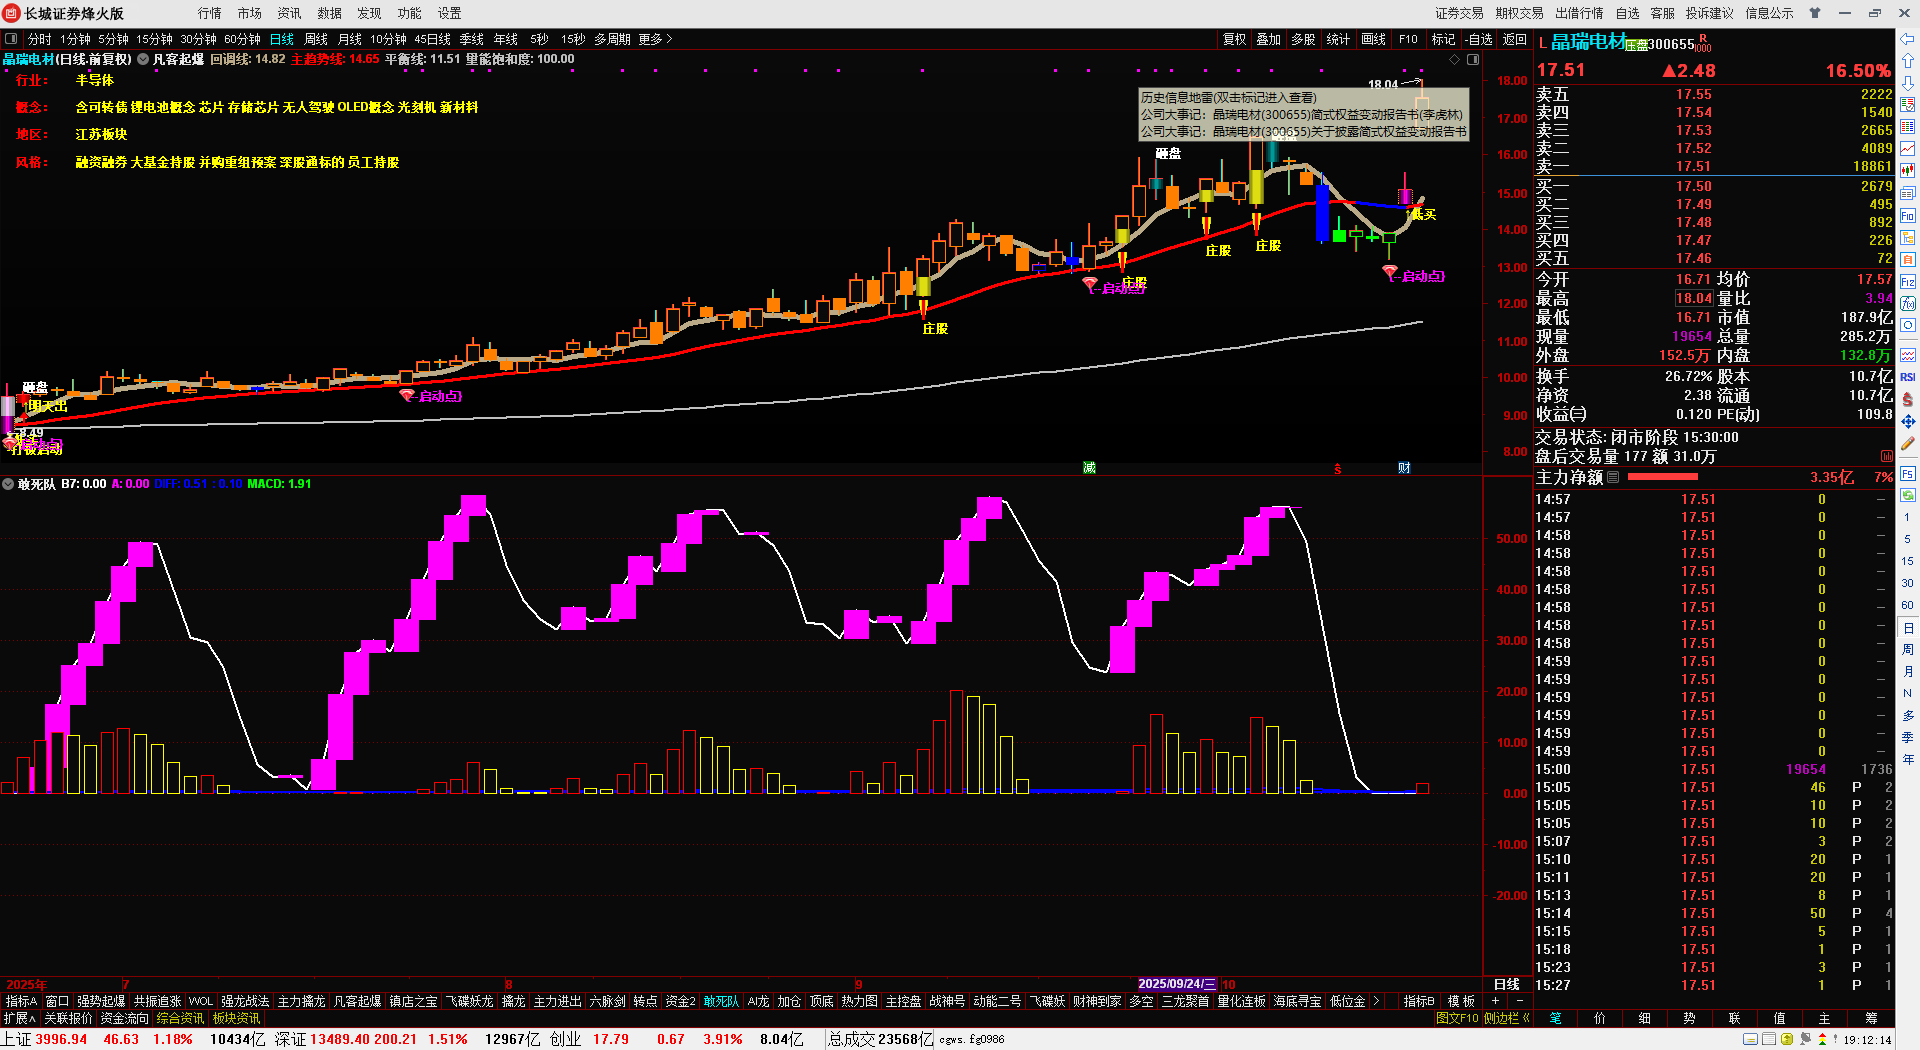This screenshot has height=1050, width=1920.
Task: Show more indicator tabs with right arrow
Action: 1376,1001
